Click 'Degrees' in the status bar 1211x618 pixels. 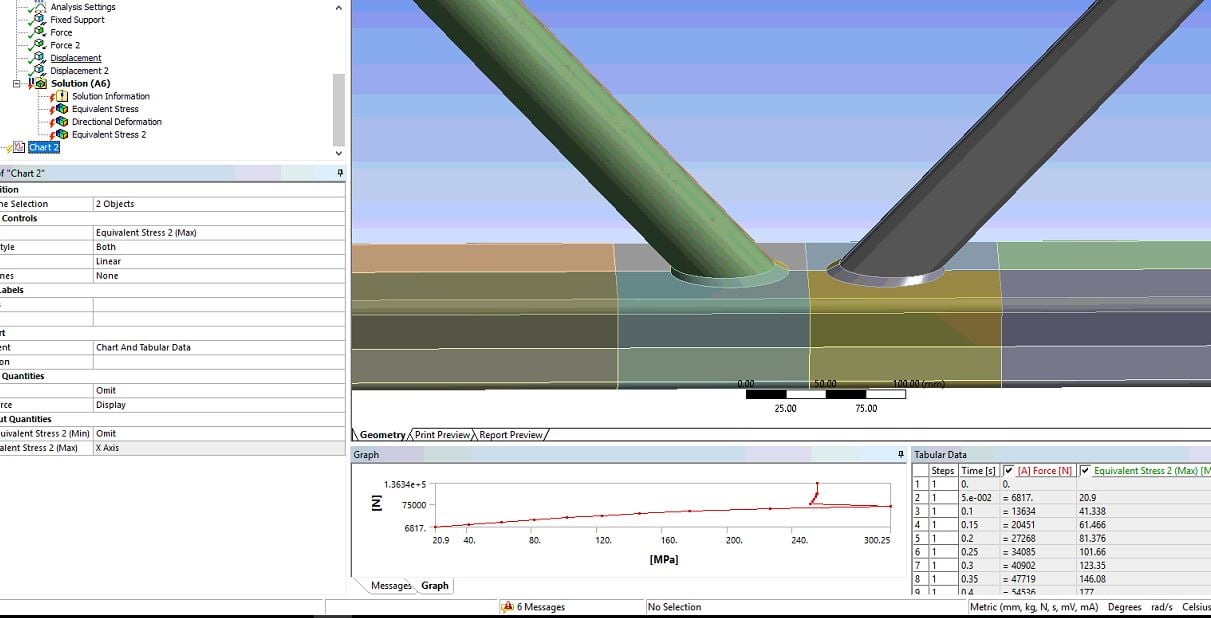(1124, 607)
